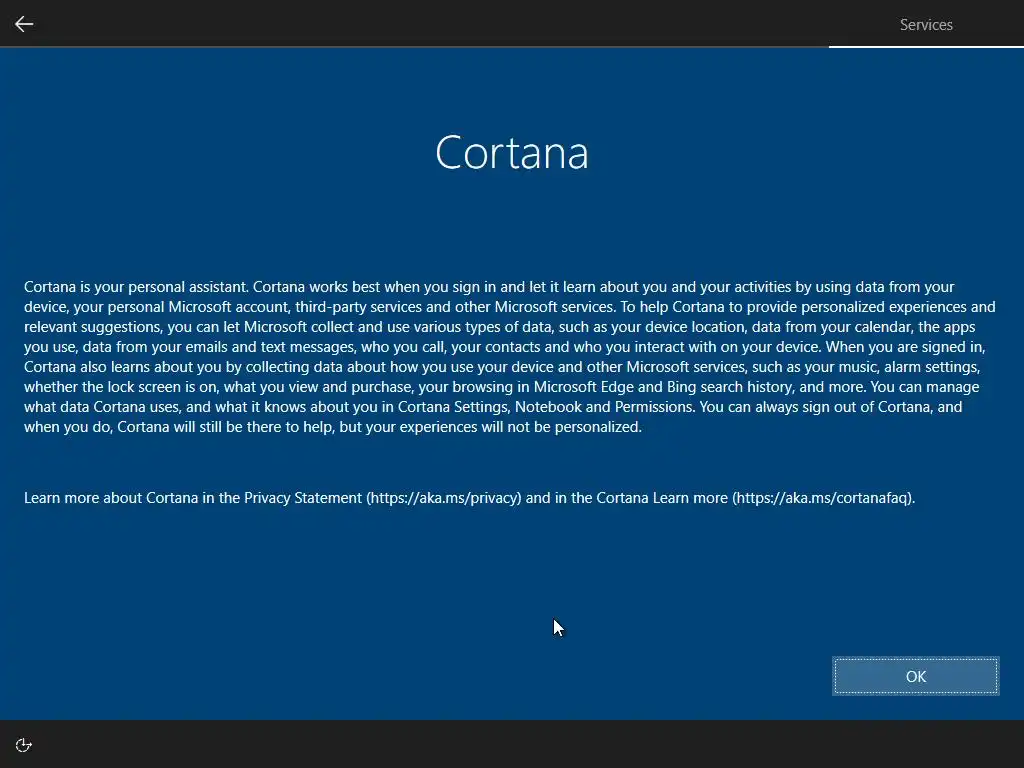Viewport: 1024px width, 768px height.
Task: Select the Services tab
Action: click(925, 25)
